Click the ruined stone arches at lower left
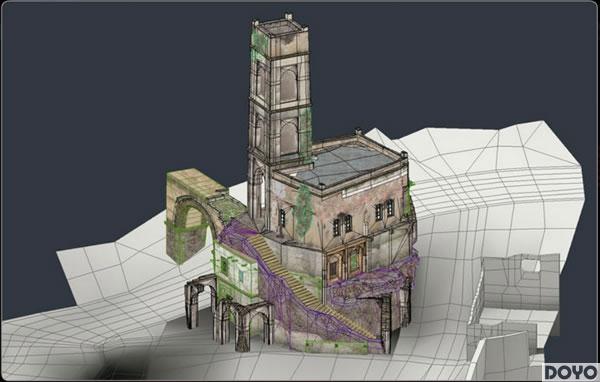This screenshot has width=600, height=382. pyautogui.click(x=229, y=312)
